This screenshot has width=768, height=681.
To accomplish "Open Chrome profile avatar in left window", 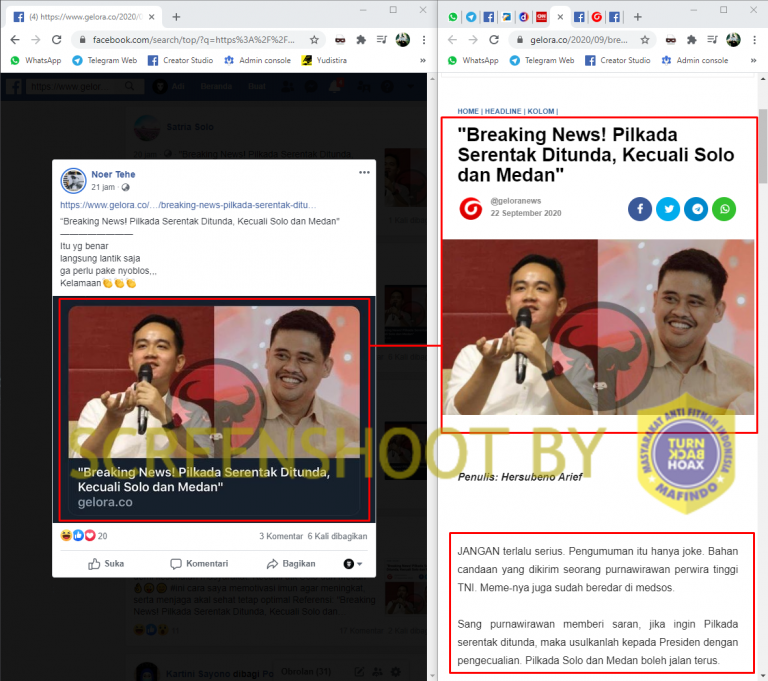I will pyautogui.click(x=403, y=40).
